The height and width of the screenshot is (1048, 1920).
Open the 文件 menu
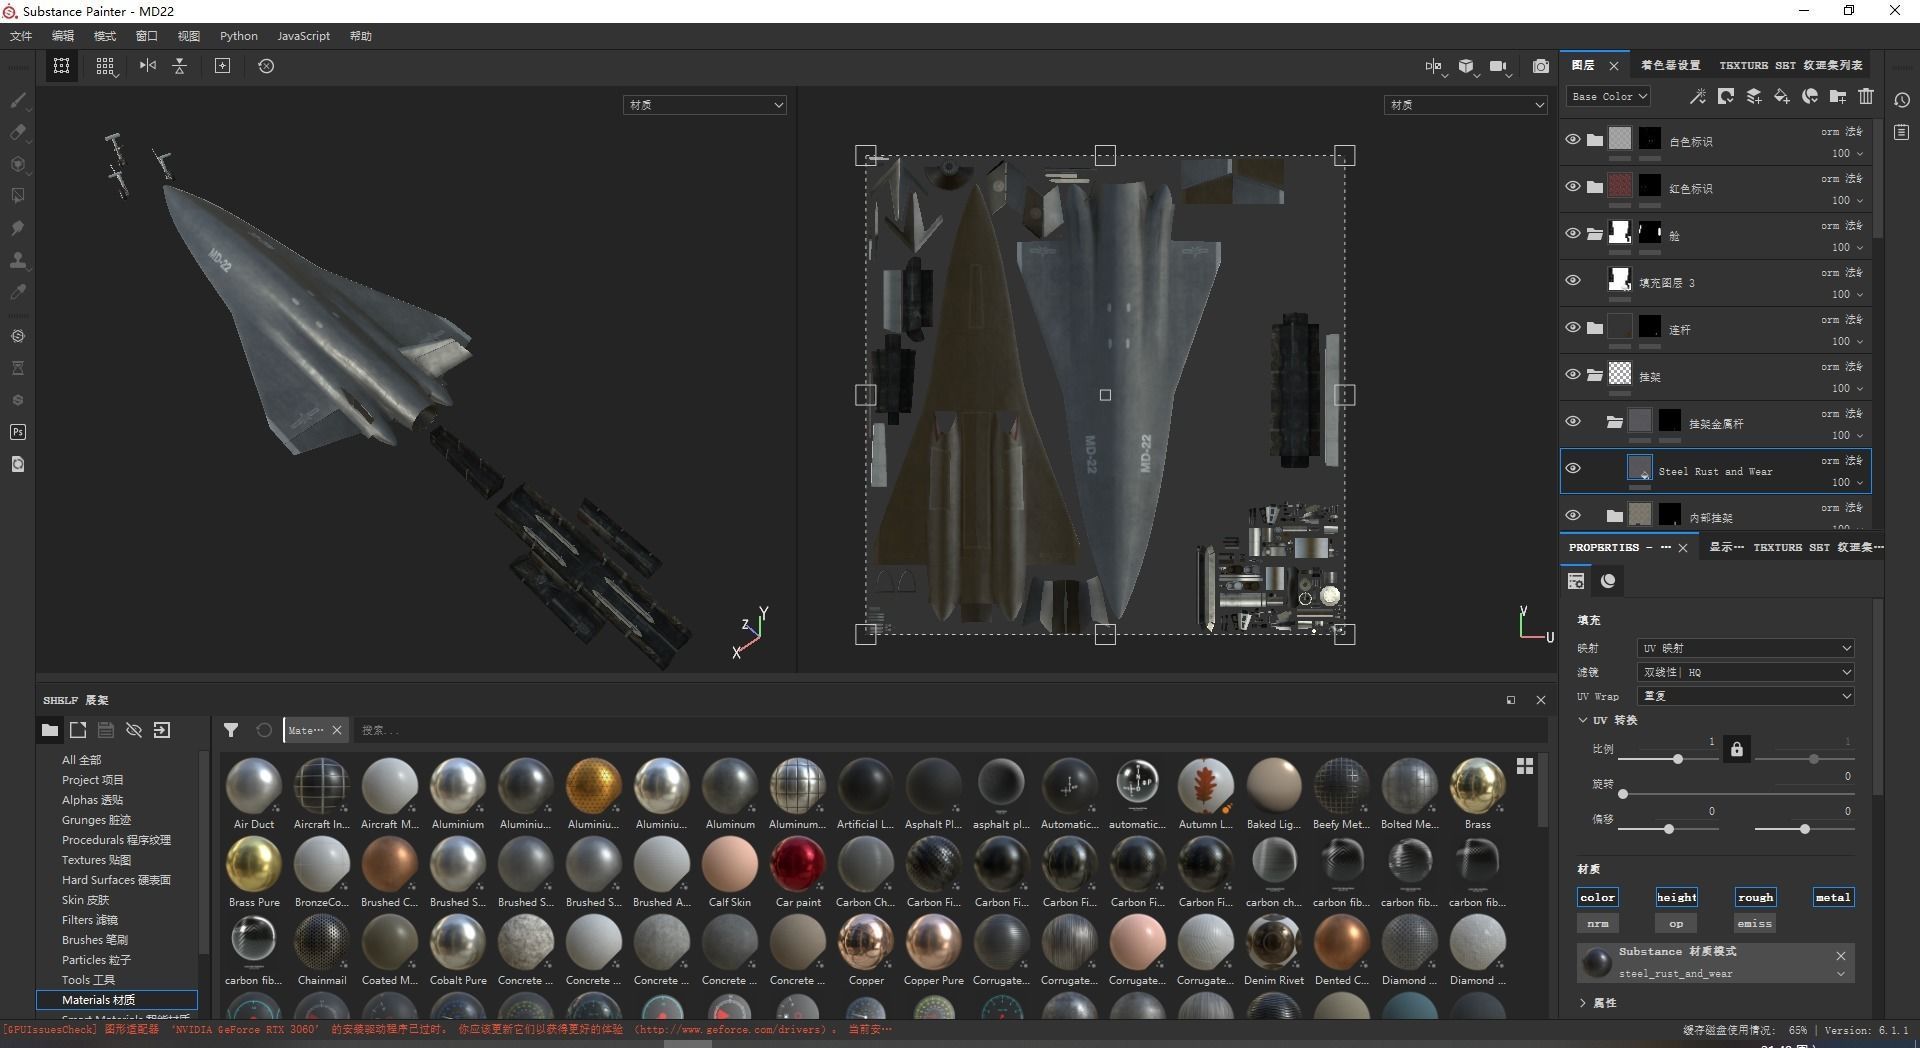[x=21, y=36]
